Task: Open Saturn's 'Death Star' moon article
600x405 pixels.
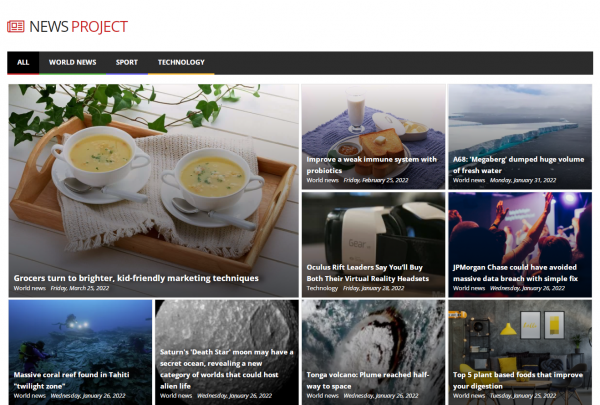Action: tap(227, 369)
